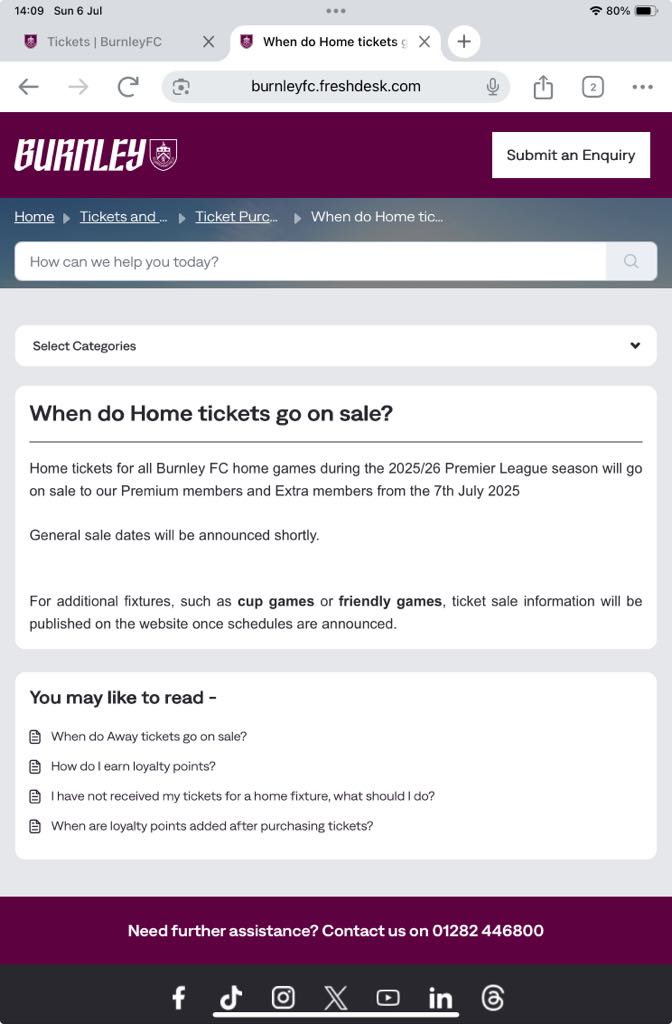Open a new browser tab
This screenshot has width=672, height=1024.
[463, 42]
